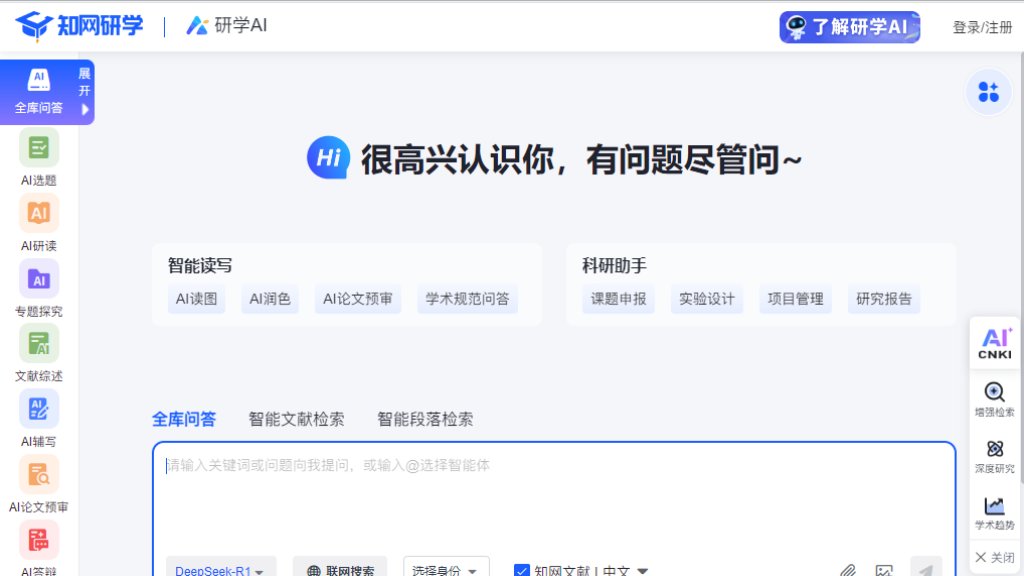The width and height of the screenshot is (1024, 576).
Task: Switch to the 智能段落检索 tab
Action: (x=423, y=419)
